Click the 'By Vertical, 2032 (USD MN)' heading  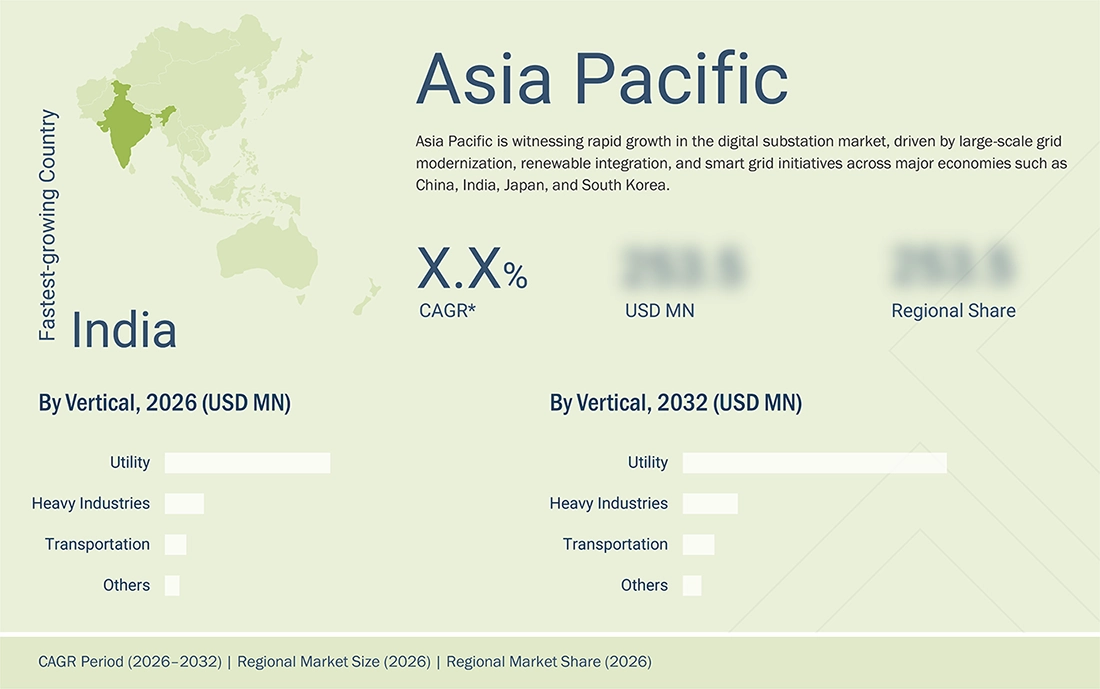coord(676,403)
